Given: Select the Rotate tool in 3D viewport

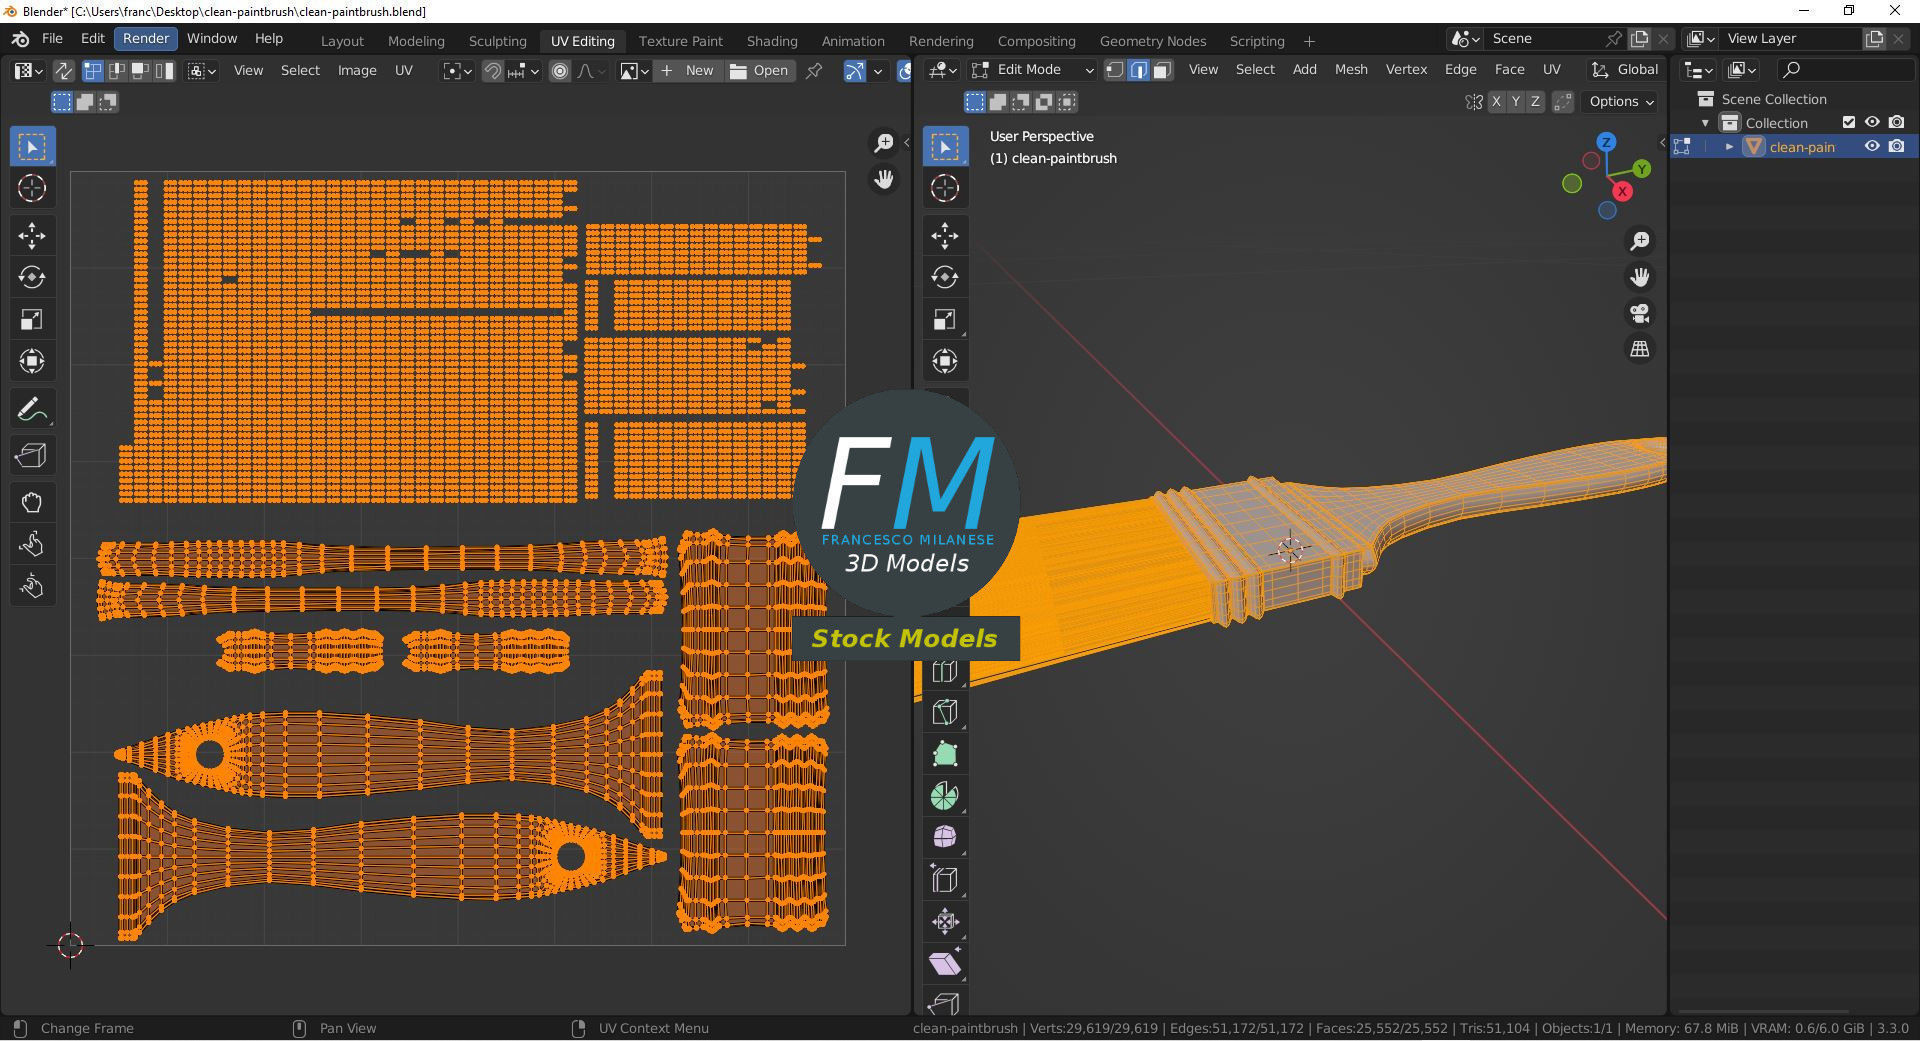Looking at the screenshot, I should 945,277.
